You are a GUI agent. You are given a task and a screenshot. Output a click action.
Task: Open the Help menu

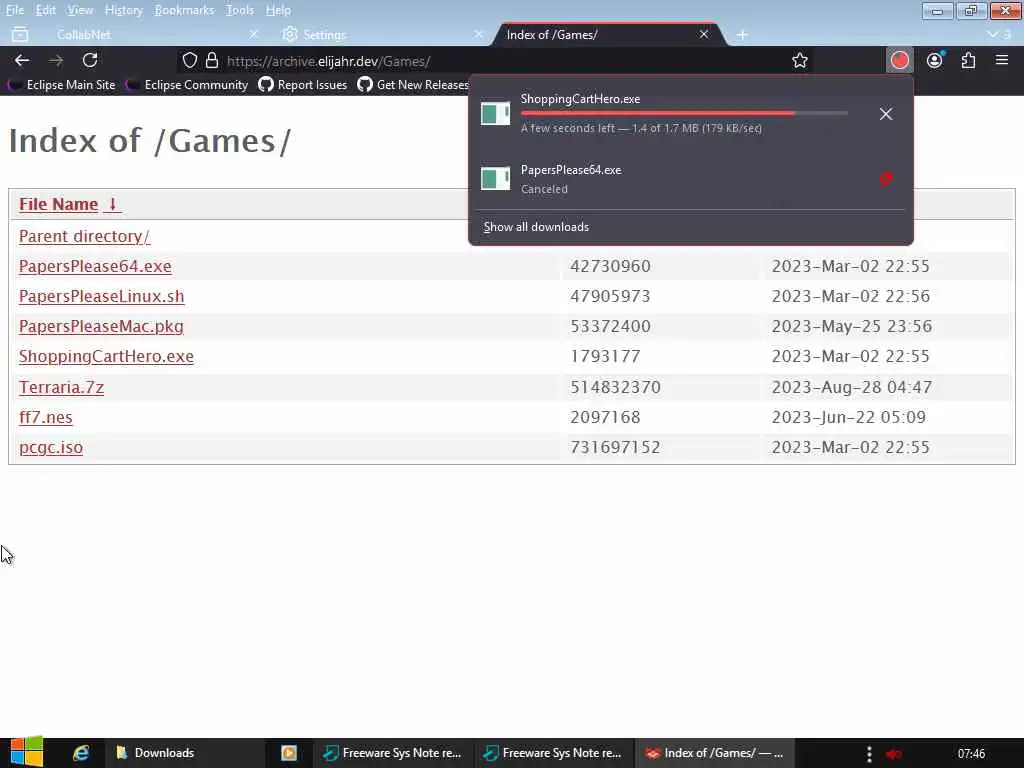[278, 10]
